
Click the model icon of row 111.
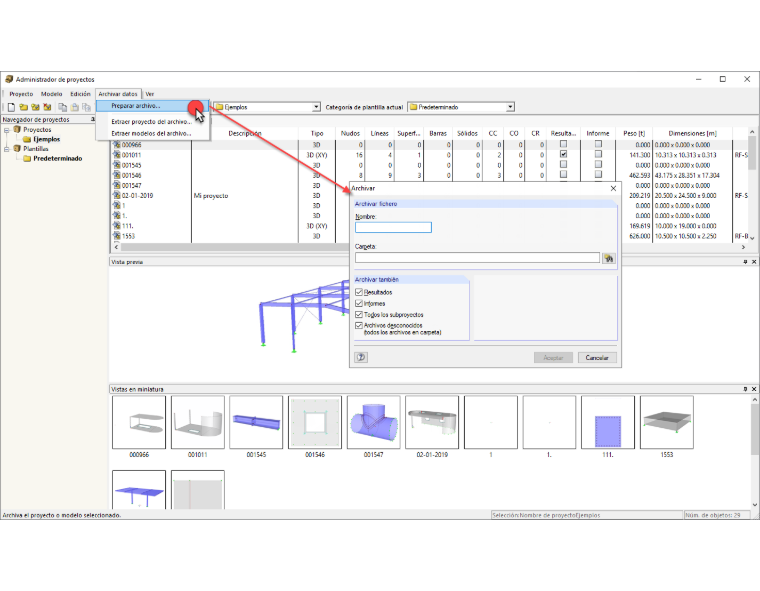pyautogui.click(x=116, y=226)
